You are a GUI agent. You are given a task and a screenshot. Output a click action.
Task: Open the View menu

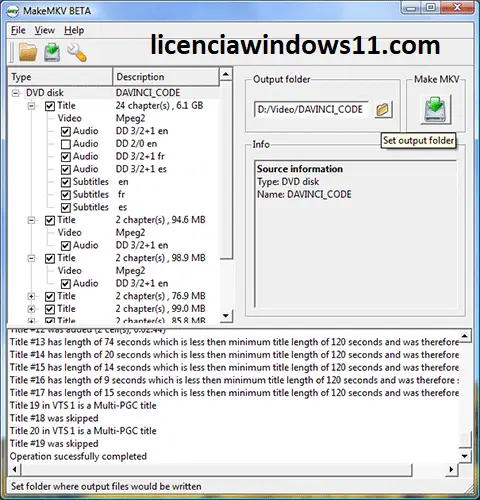45,30
